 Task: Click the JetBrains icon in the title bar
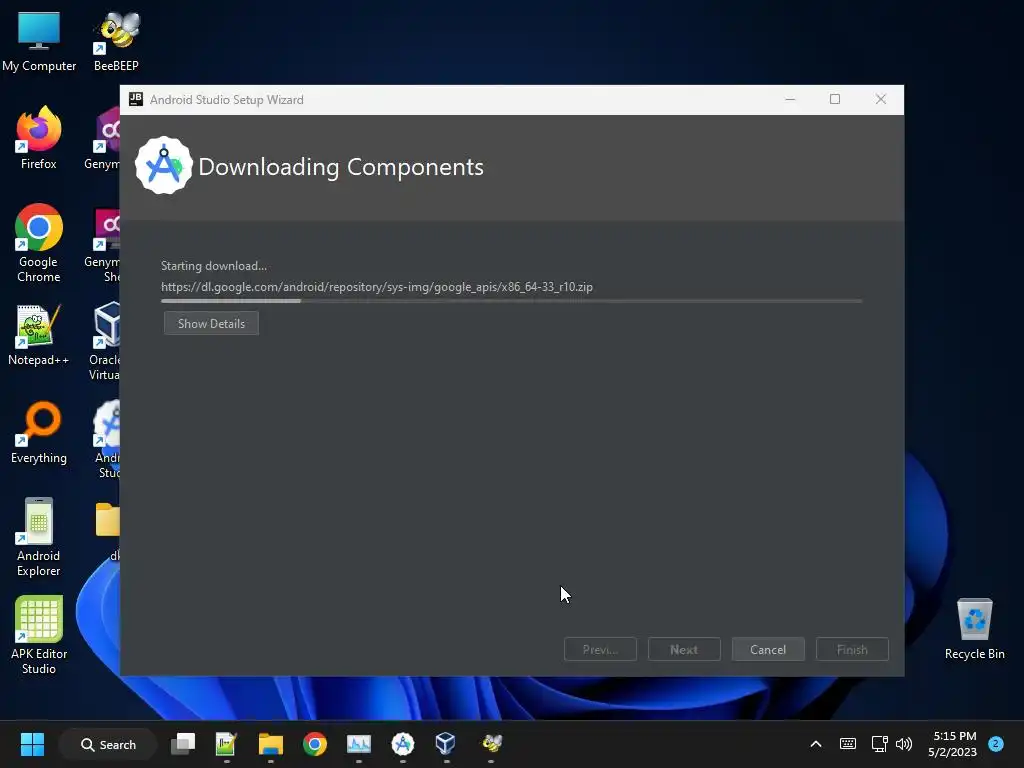pos(136,99)
